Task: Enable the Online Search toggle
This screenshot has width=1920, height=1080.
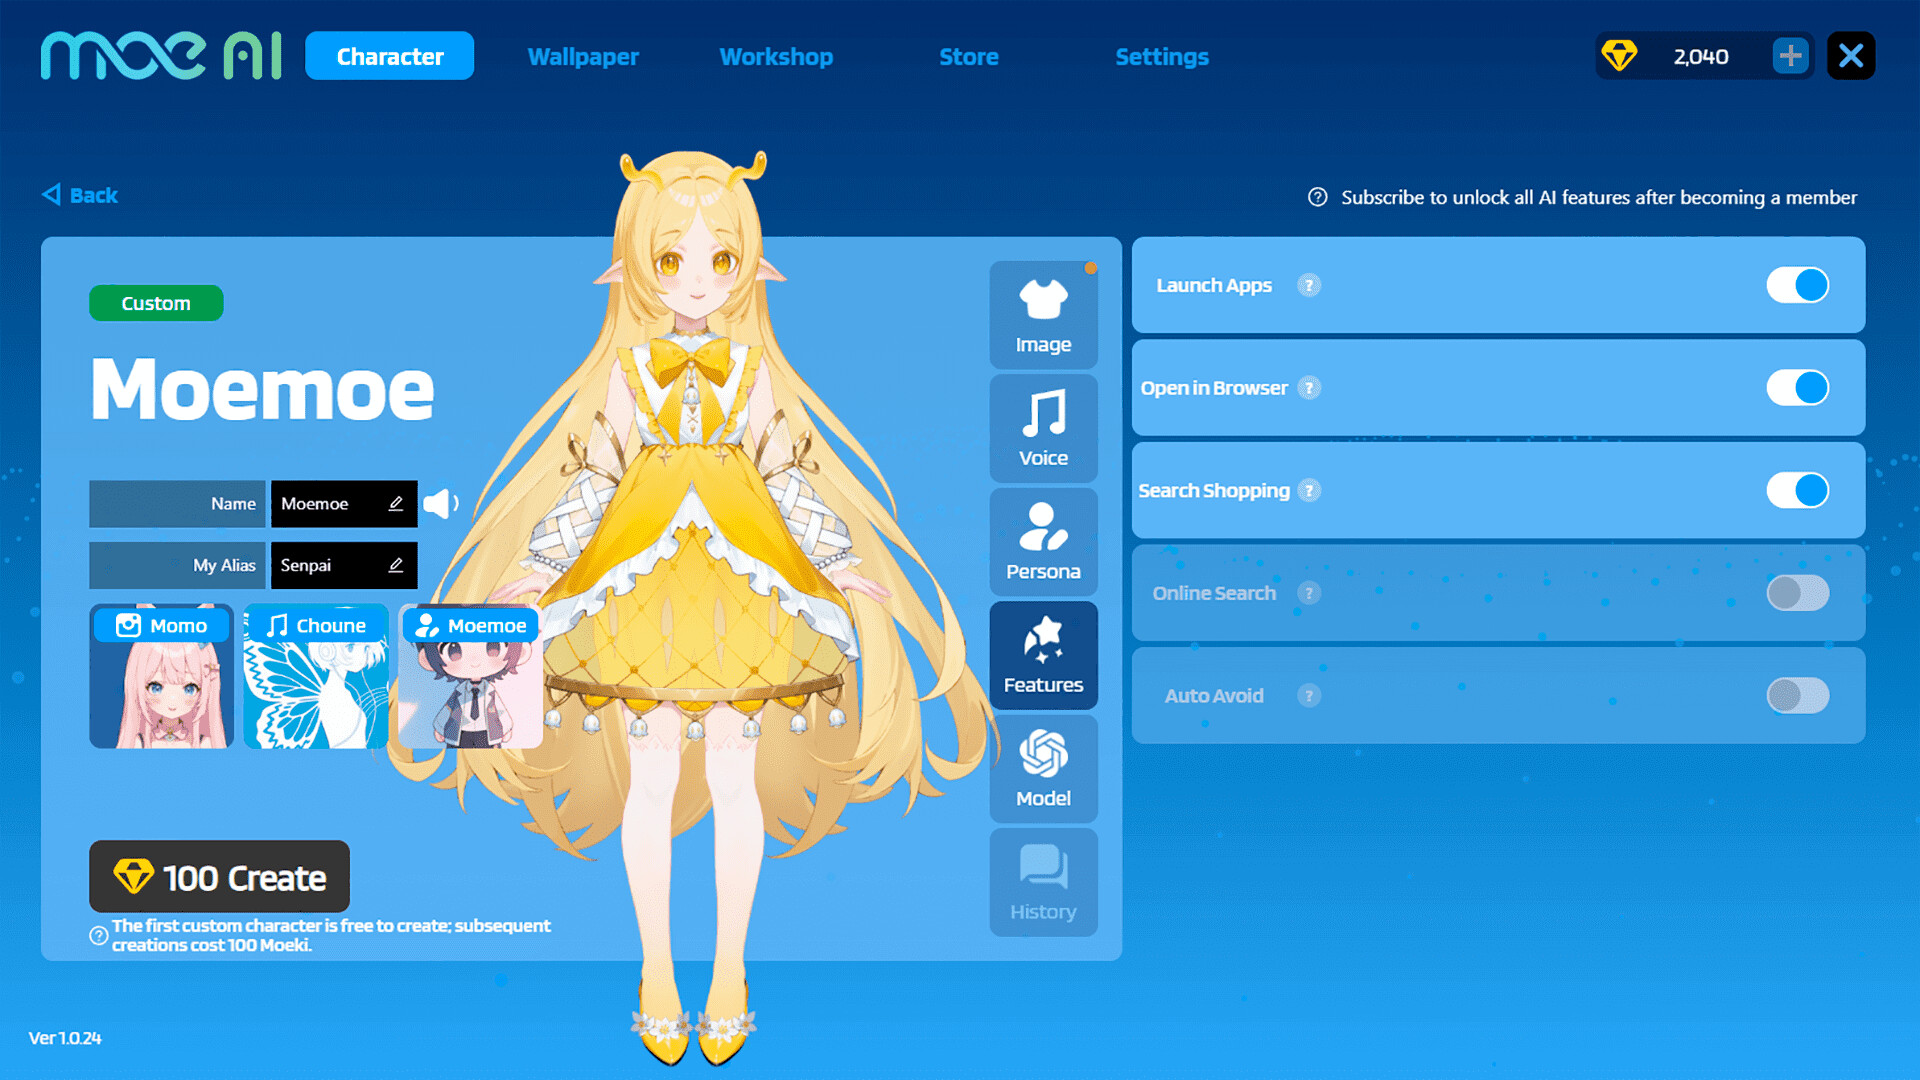Action: click(x=1797, y=593)
